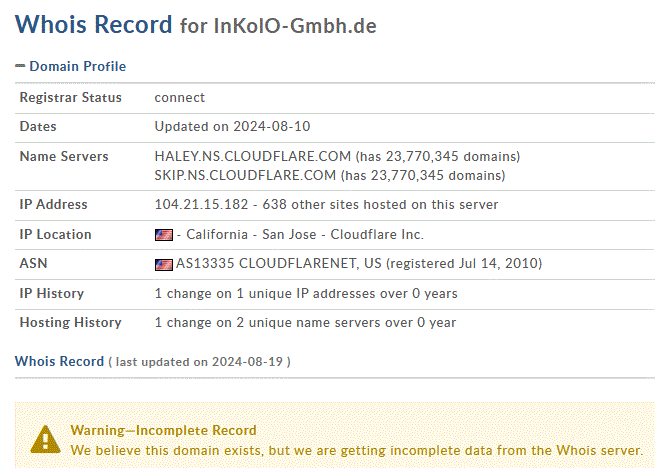The height and width of the screenshot is (469, 656).
Task: Open SKIP.NS.CLOUDFLARE.COM name server entry
Action: click(x=245, y=175)
